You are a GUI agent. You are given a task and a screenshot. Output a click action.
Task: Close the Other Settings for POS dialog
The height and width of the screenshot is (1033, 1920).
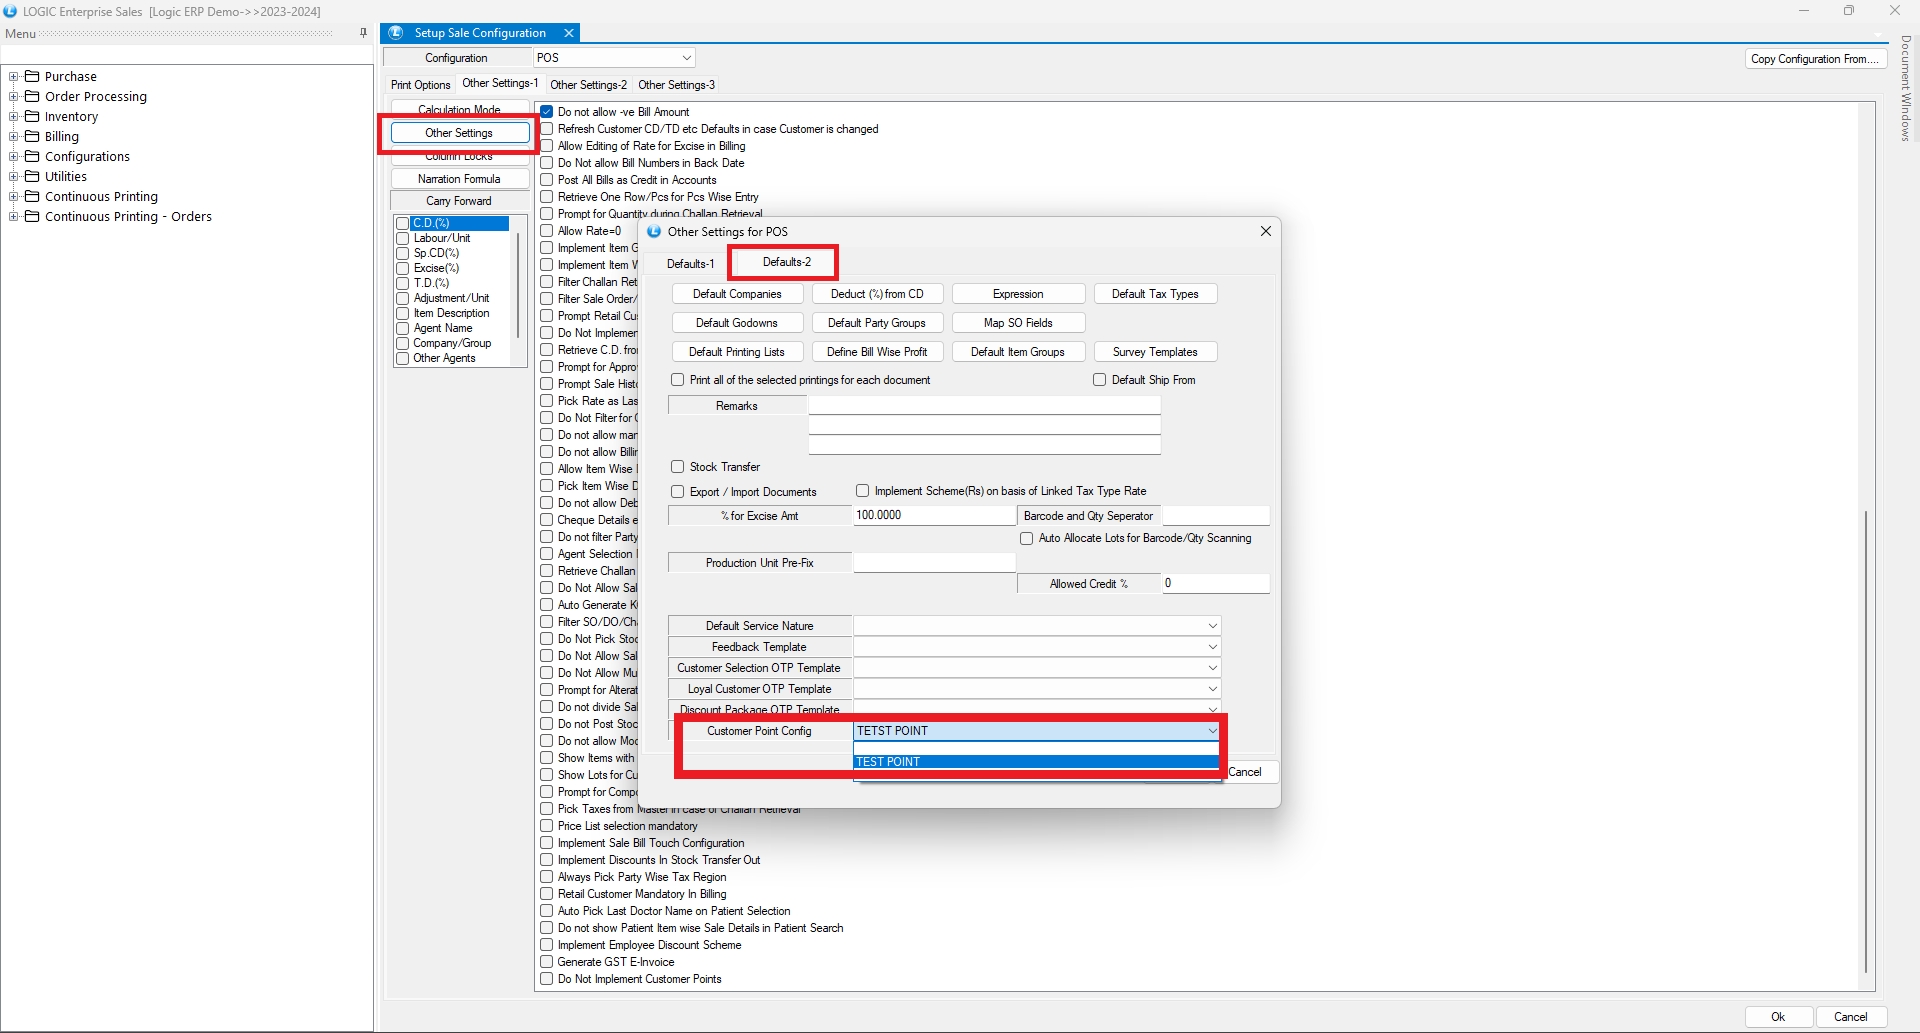tap(1265, 231)
